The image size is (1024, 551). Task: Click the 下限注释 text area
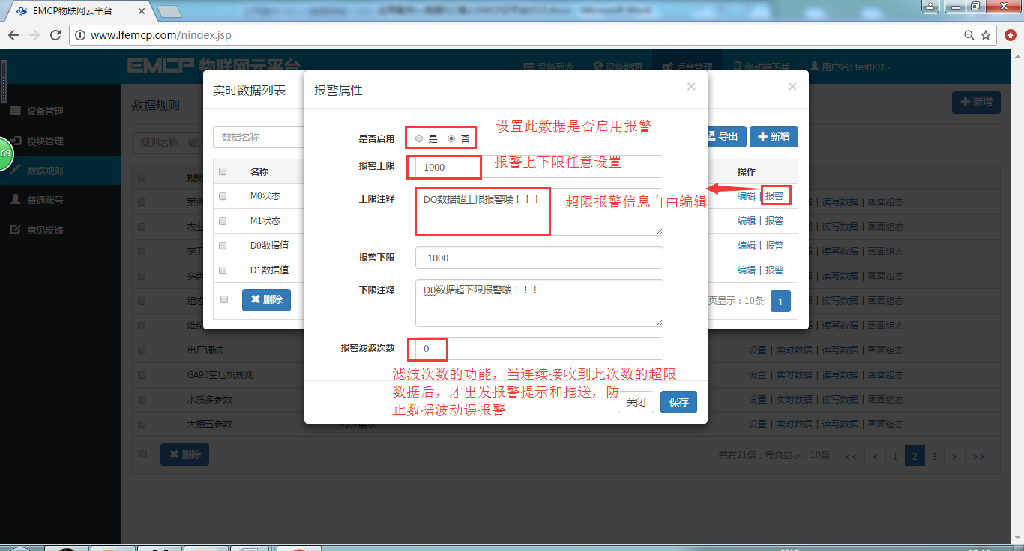point(539,302)
